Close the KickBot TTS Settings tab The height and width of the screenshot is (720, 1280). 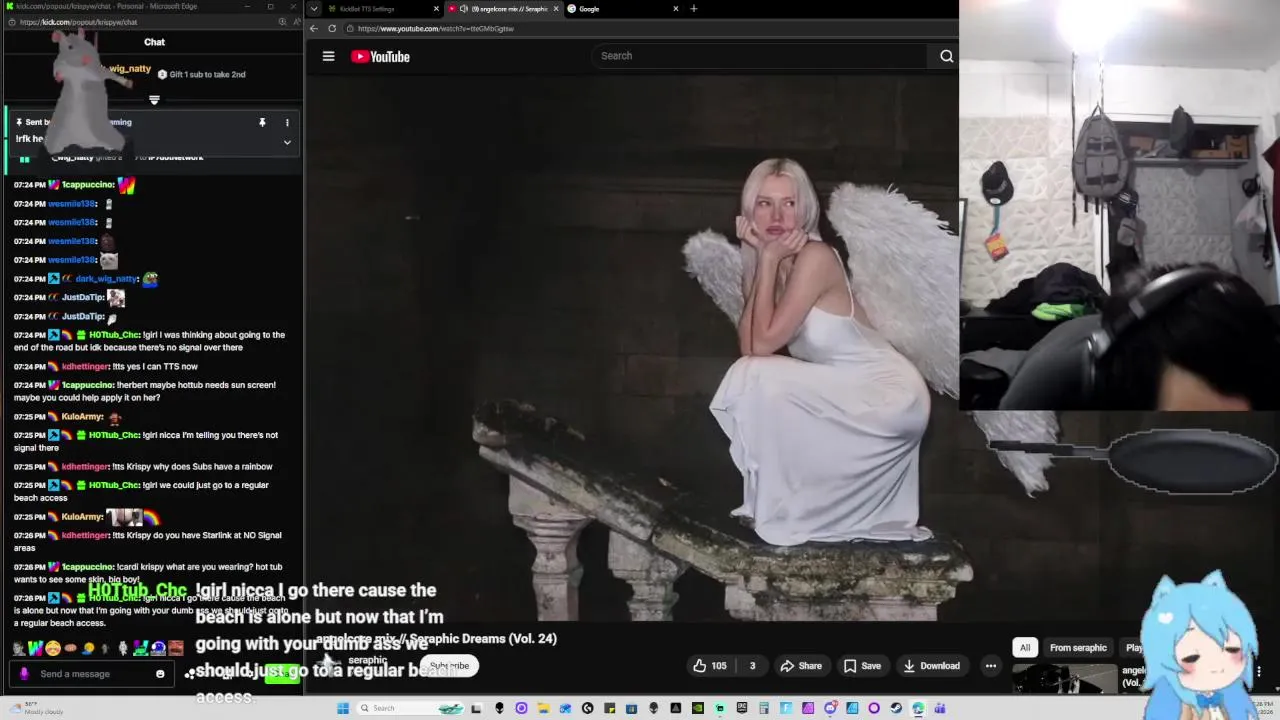[436, 9]
